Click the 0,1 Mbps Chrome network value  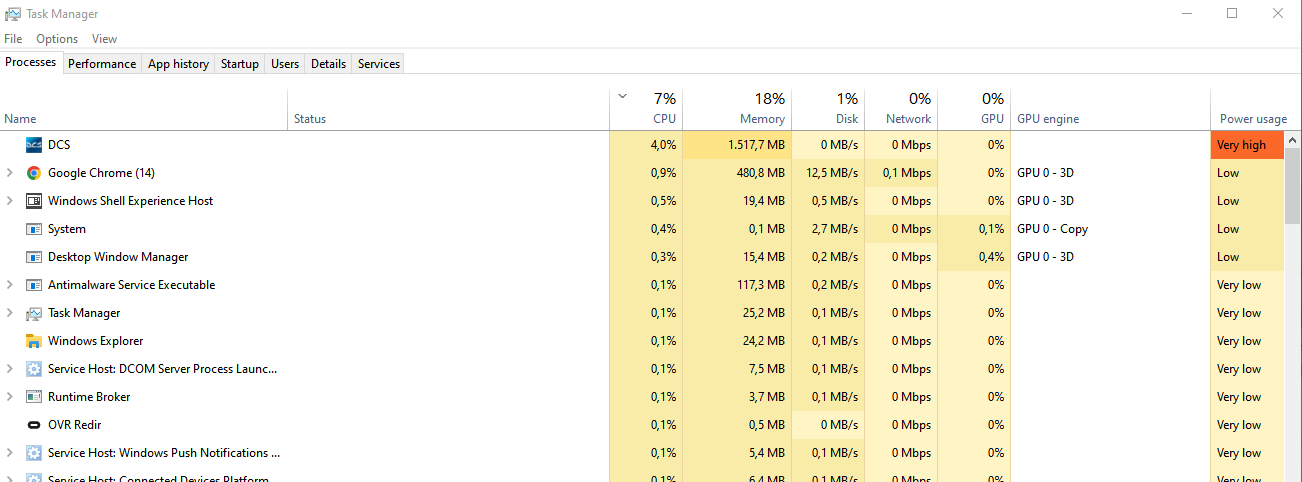click(909, 173)
